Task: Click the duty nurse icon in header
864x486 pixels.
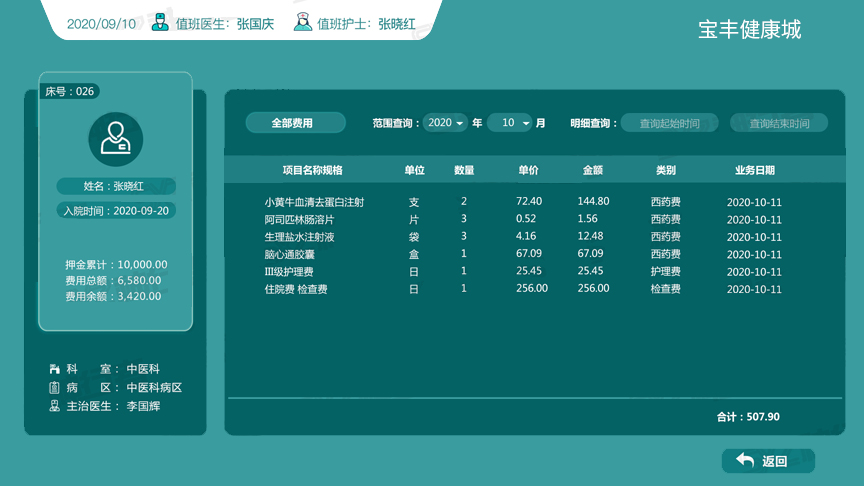Action: click(302, 23)
